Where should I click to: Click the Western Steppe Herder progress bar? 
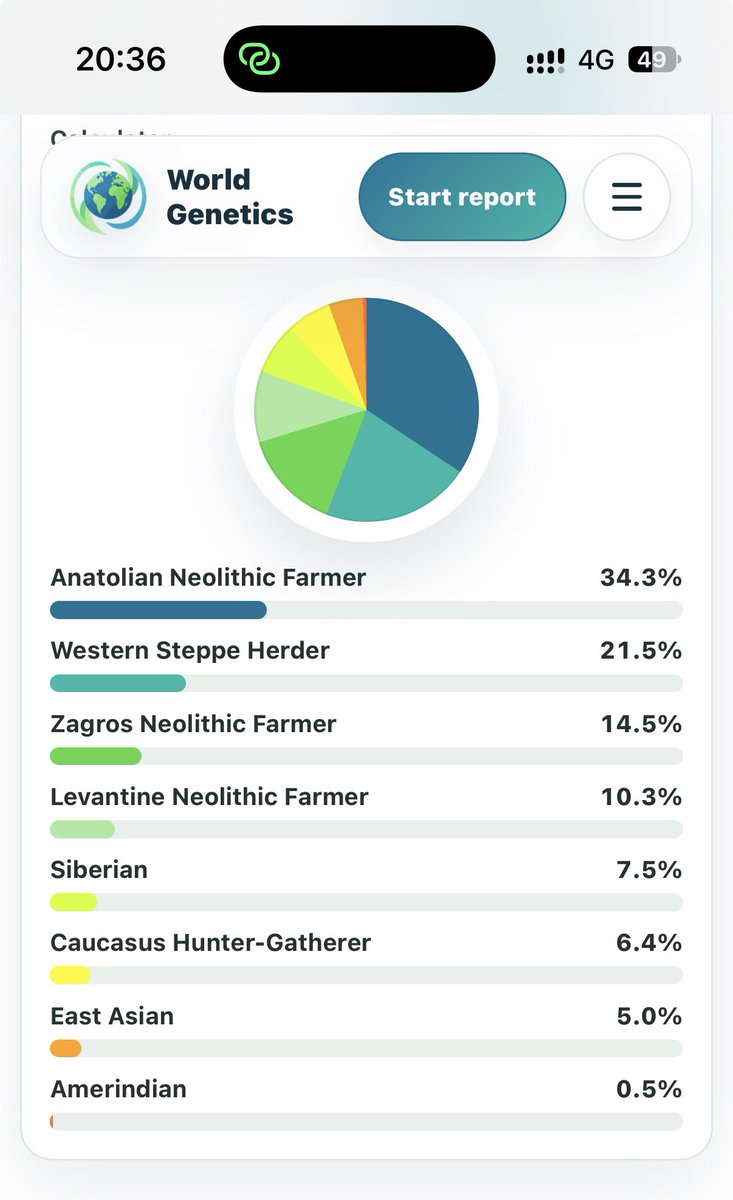pyautogui.click(x=366, y=683)
